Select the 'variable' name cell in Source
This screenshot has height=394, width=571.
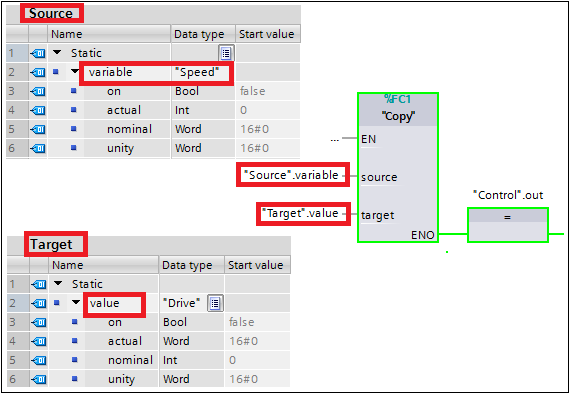pyautogui.click(x=126, y=72)
